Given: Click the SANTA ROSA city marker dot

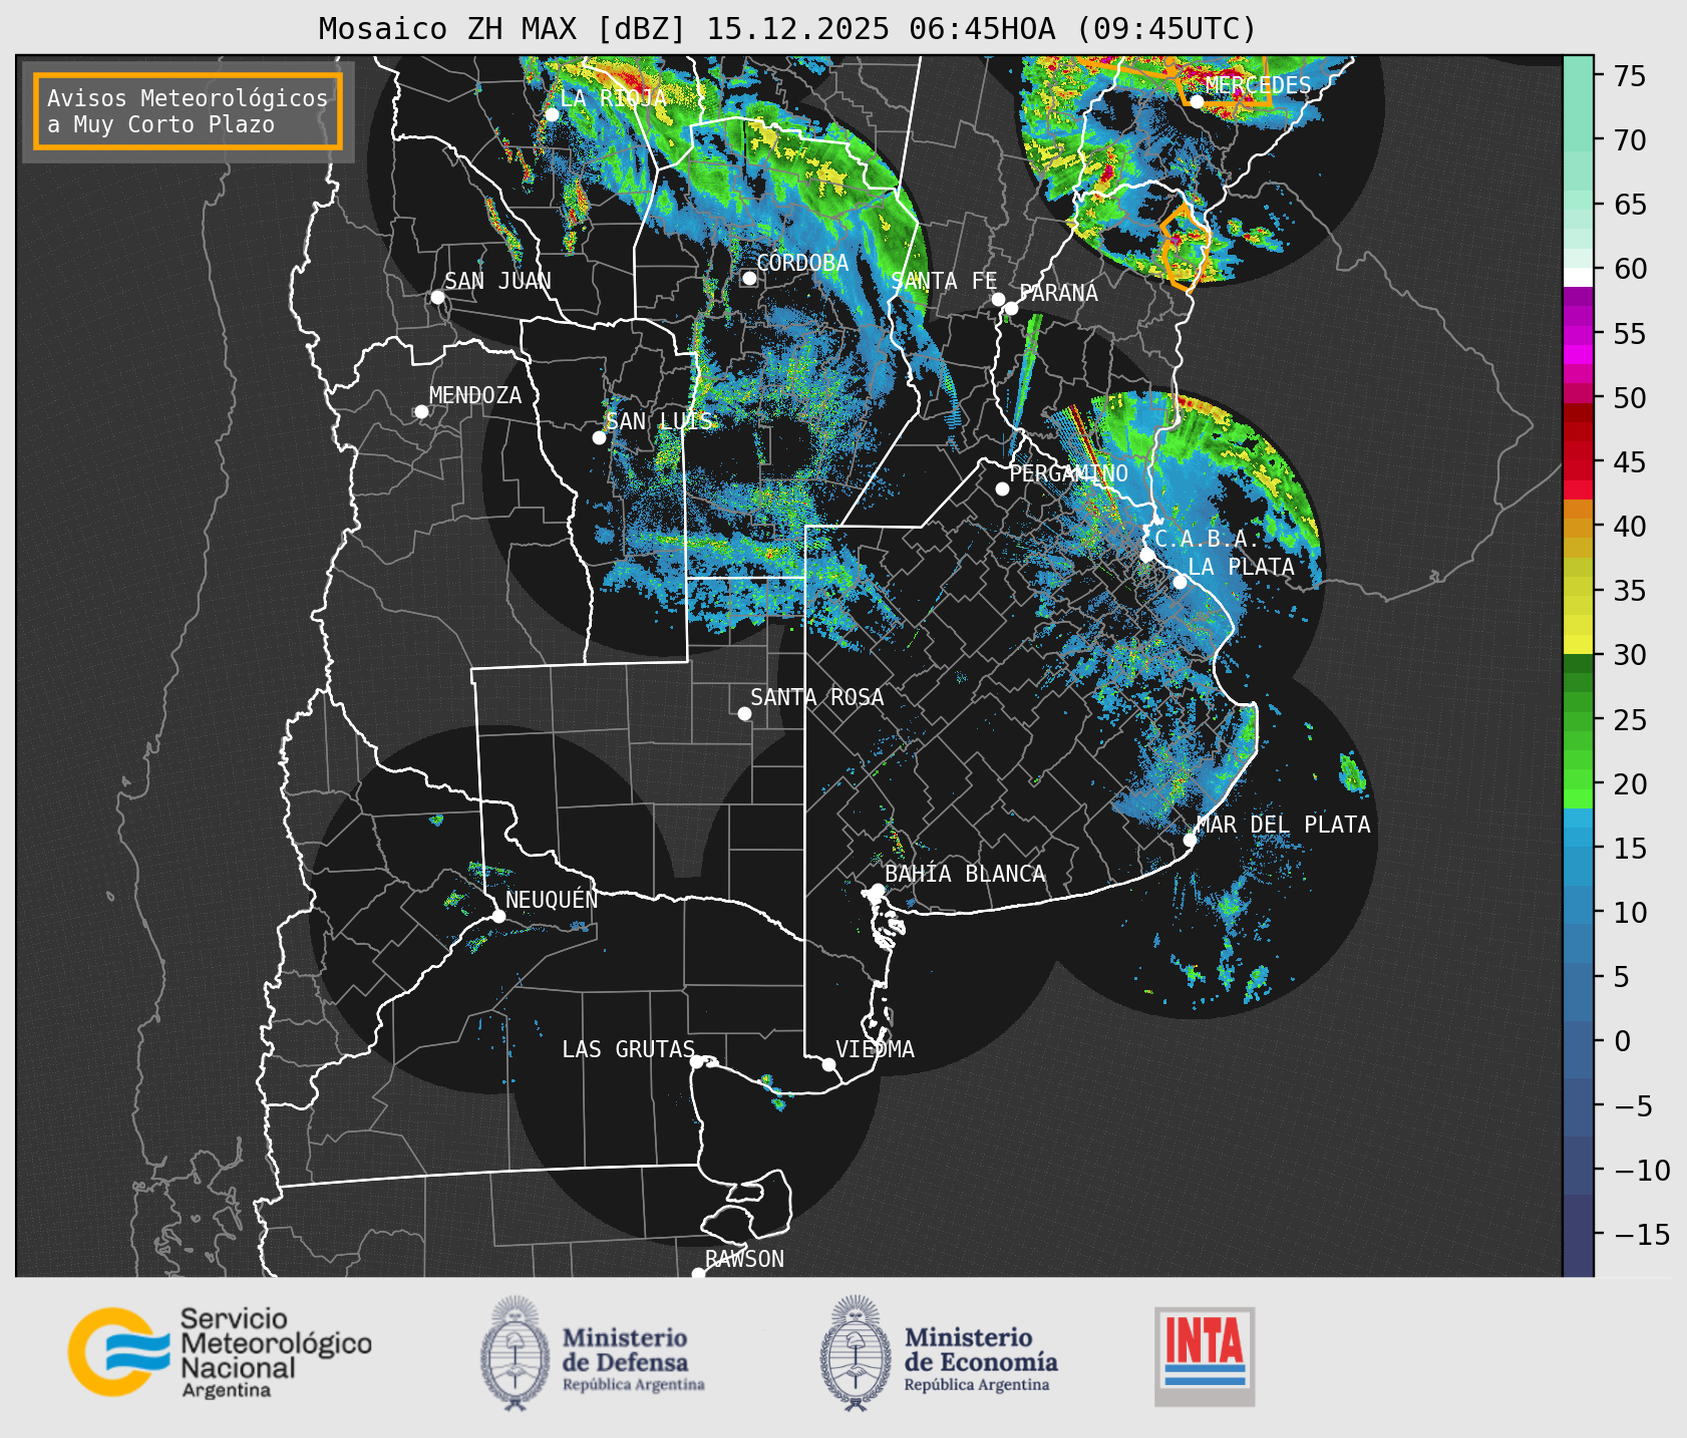Looking at the screenshot, I should 744,713.
